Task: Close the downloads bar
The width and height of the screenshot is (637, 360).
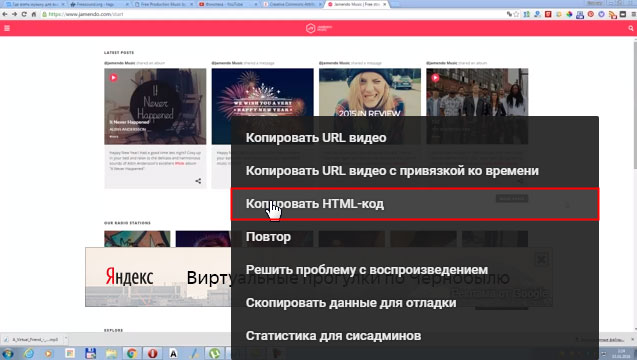Action: (x=633, y=339)
